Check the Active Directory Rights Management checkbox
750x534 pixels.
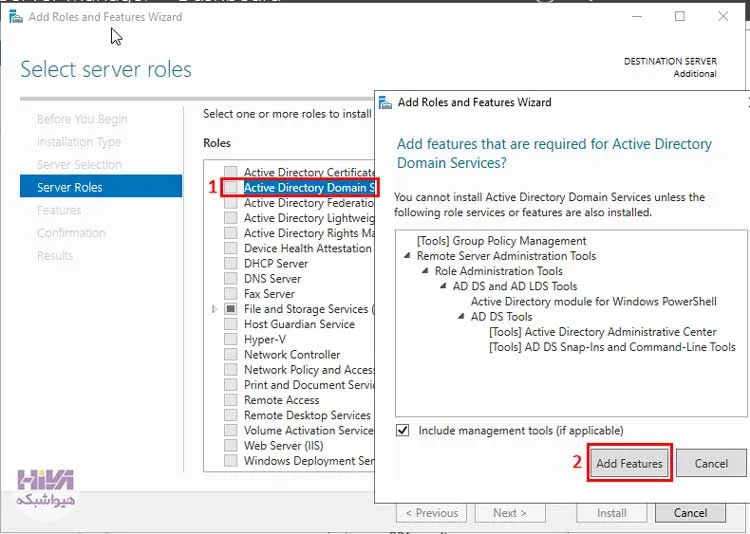(231, 233)
